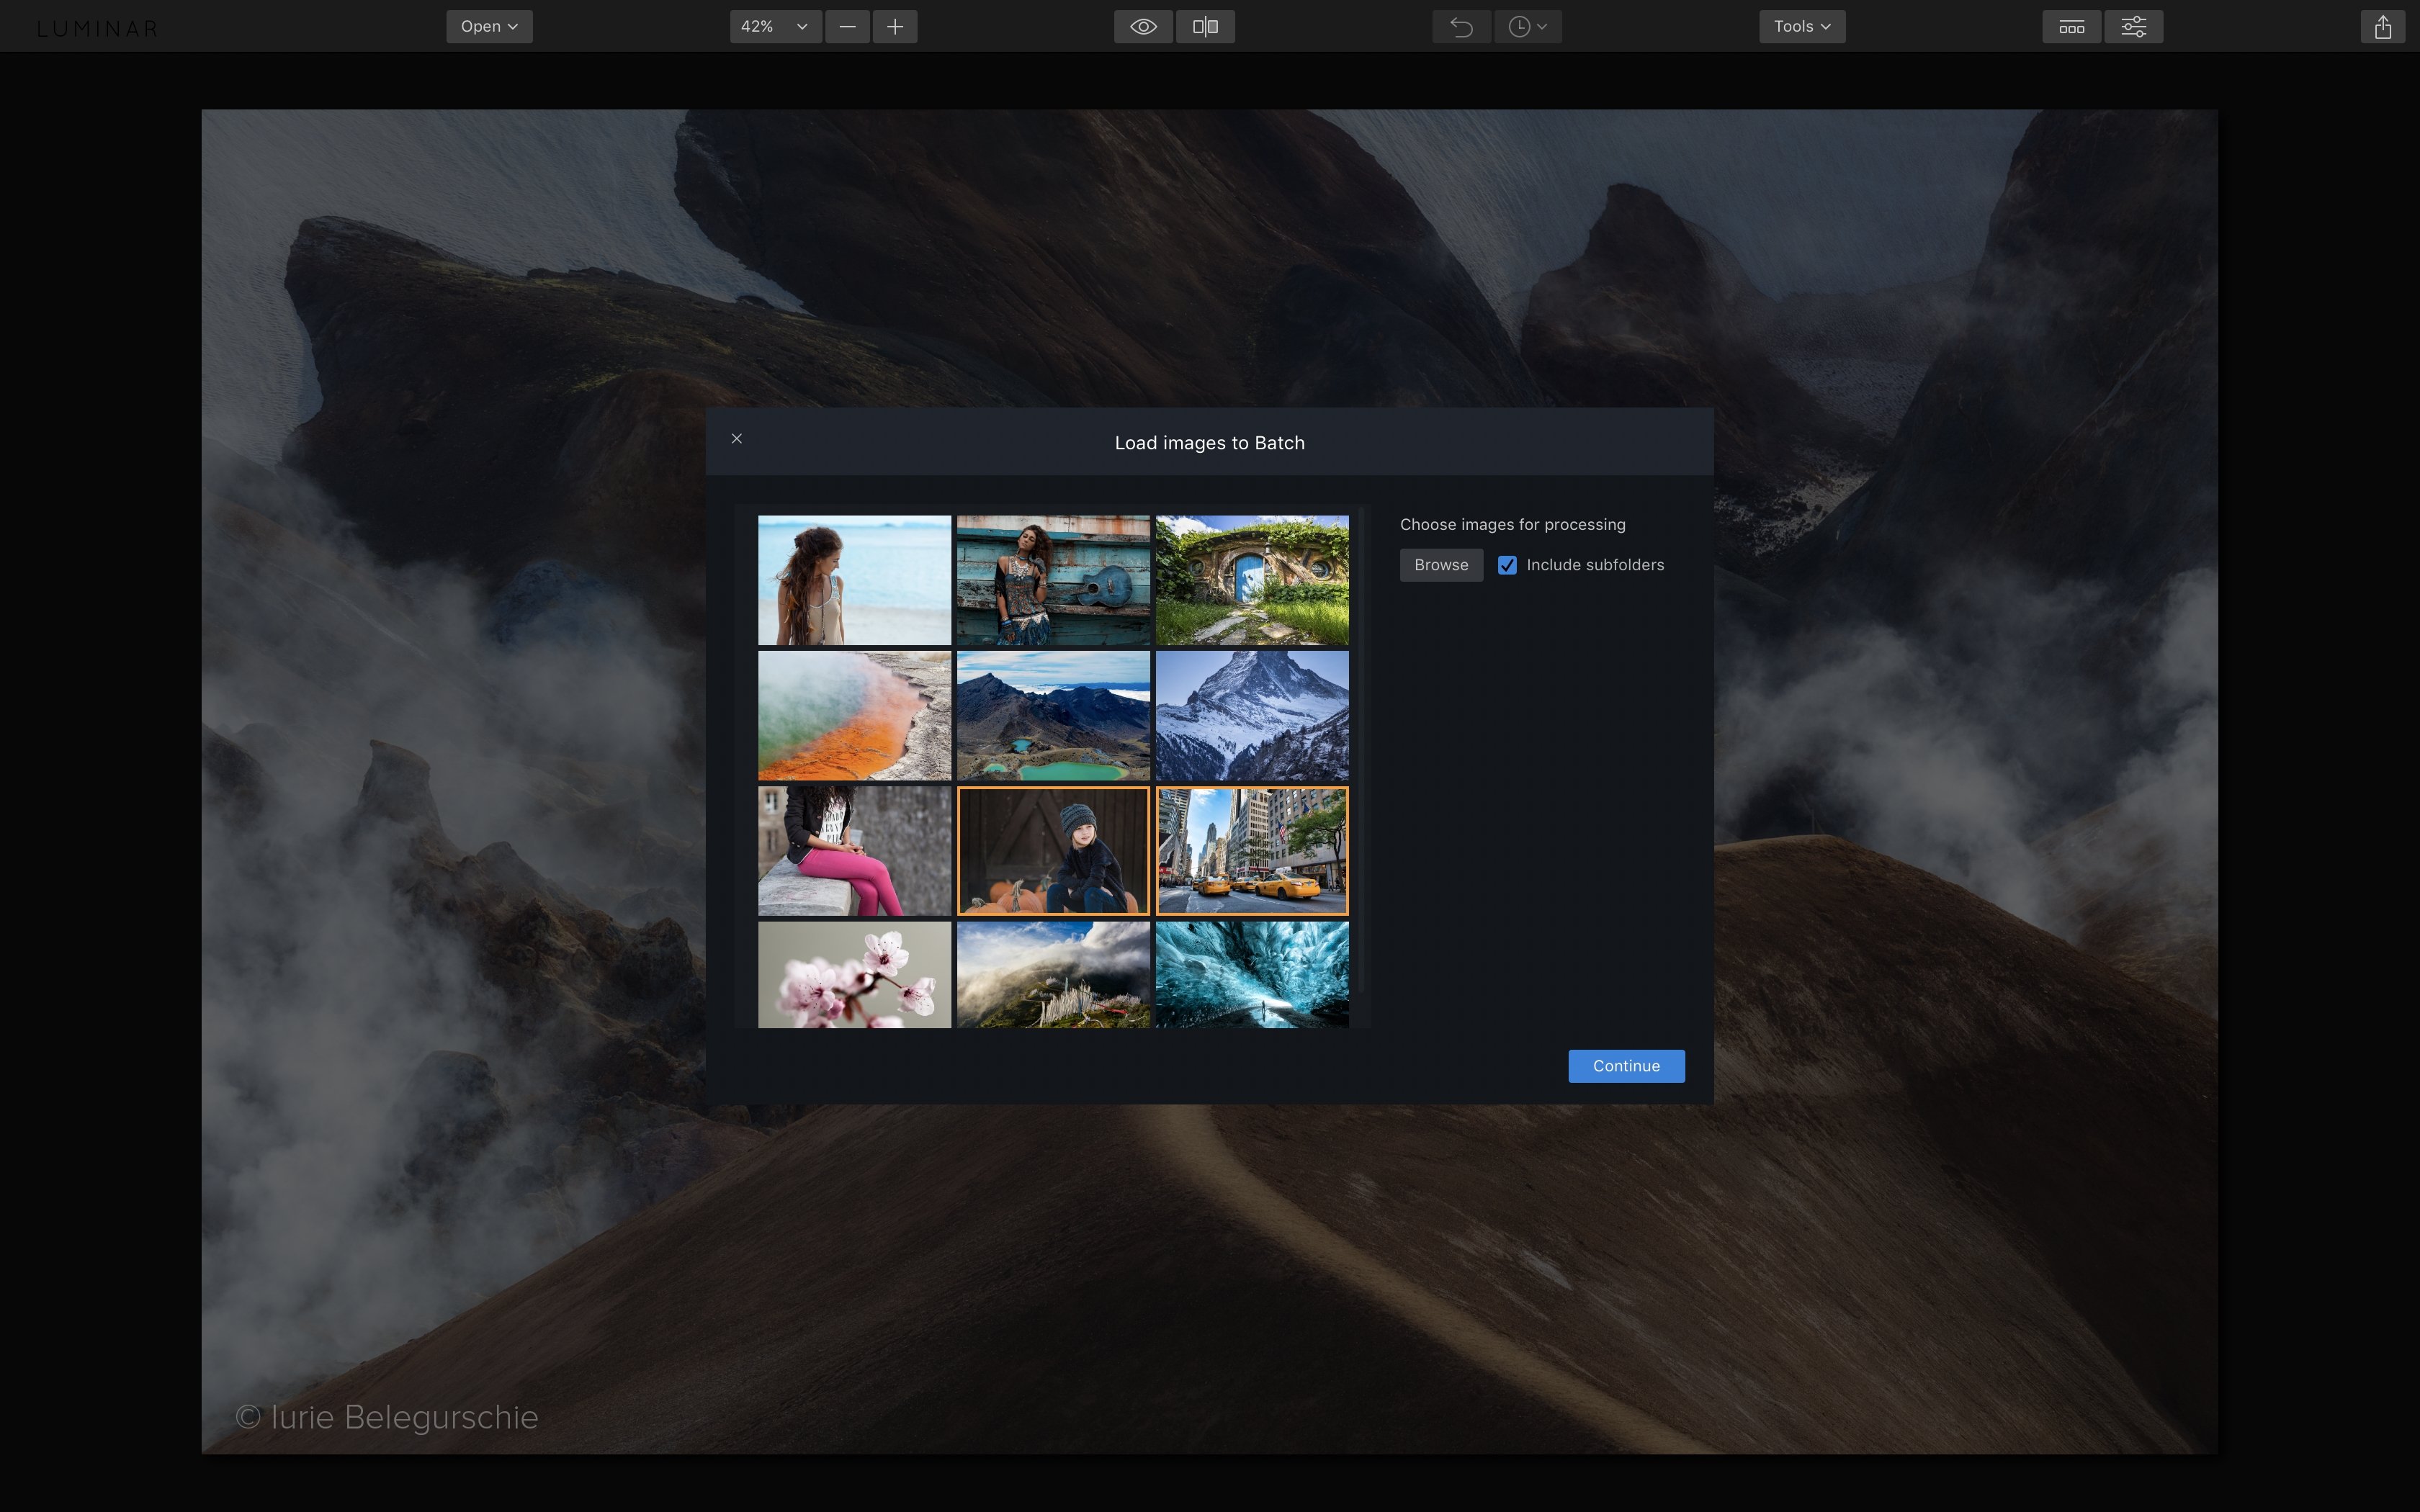Open the Open dropdown menu

(x=489, y=27)
